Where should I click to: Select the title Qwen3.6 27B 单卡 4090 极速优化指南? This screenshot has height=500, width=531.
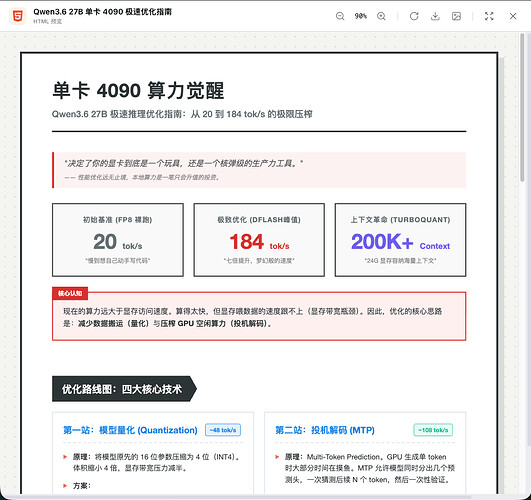pyautogui.click(x=102, y=12)
